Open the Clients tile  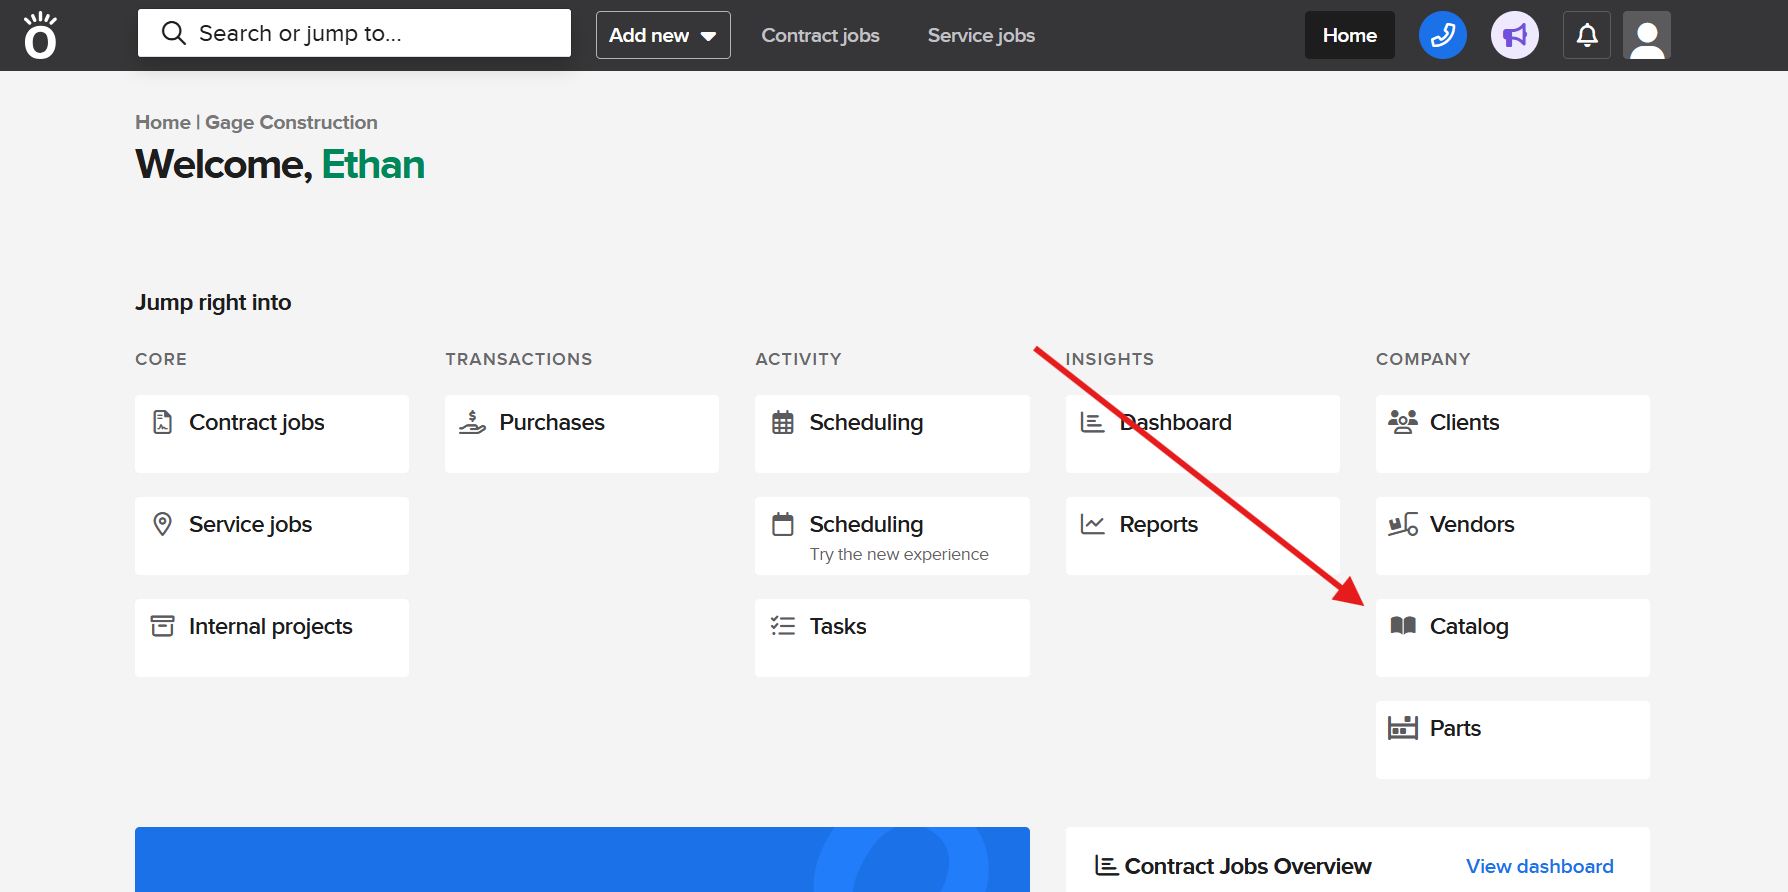tap(1511, 433)
